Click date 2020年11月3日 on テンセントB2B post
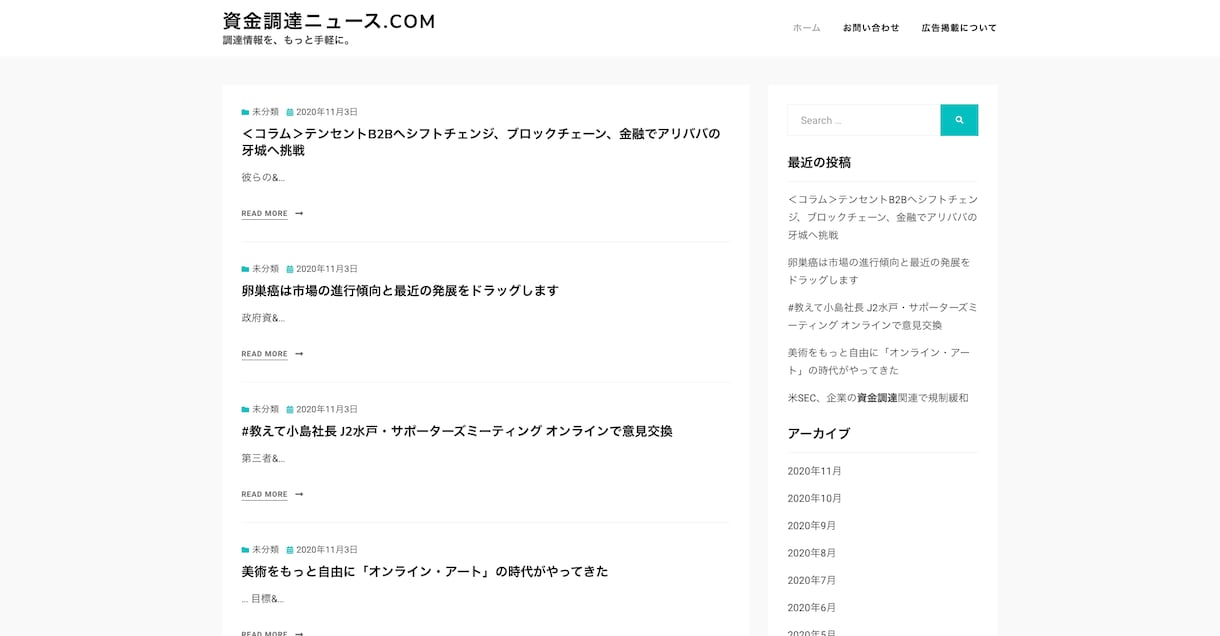Screen dimensions: 1220x636 coord(327,112)
